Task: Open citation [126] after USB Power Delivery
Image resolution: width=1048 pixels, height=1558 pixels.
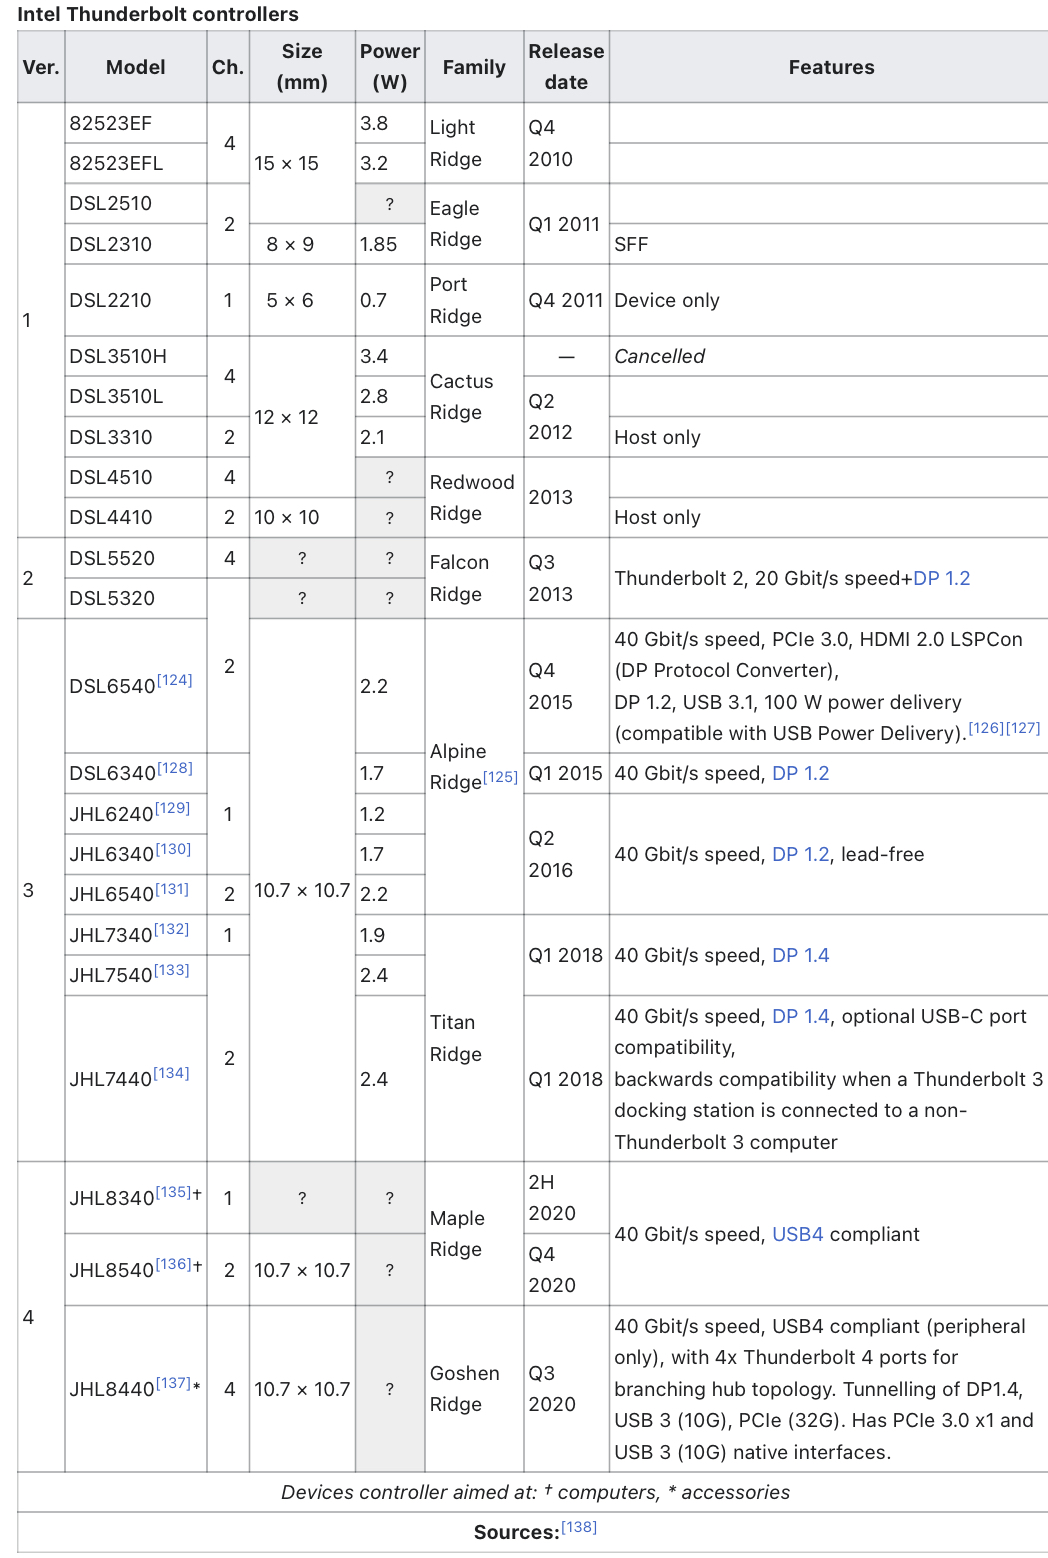Action: pos(986,728)
